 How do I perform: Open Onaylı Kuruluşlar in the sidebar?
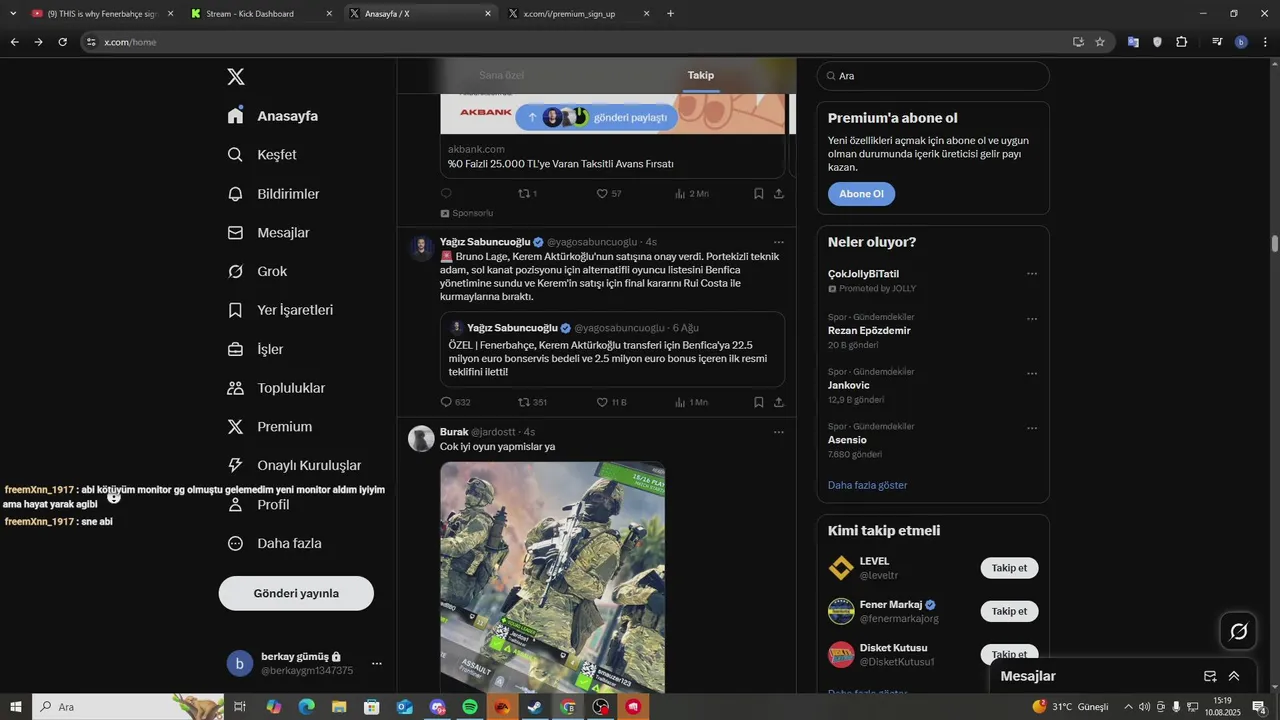pos(294,466)
